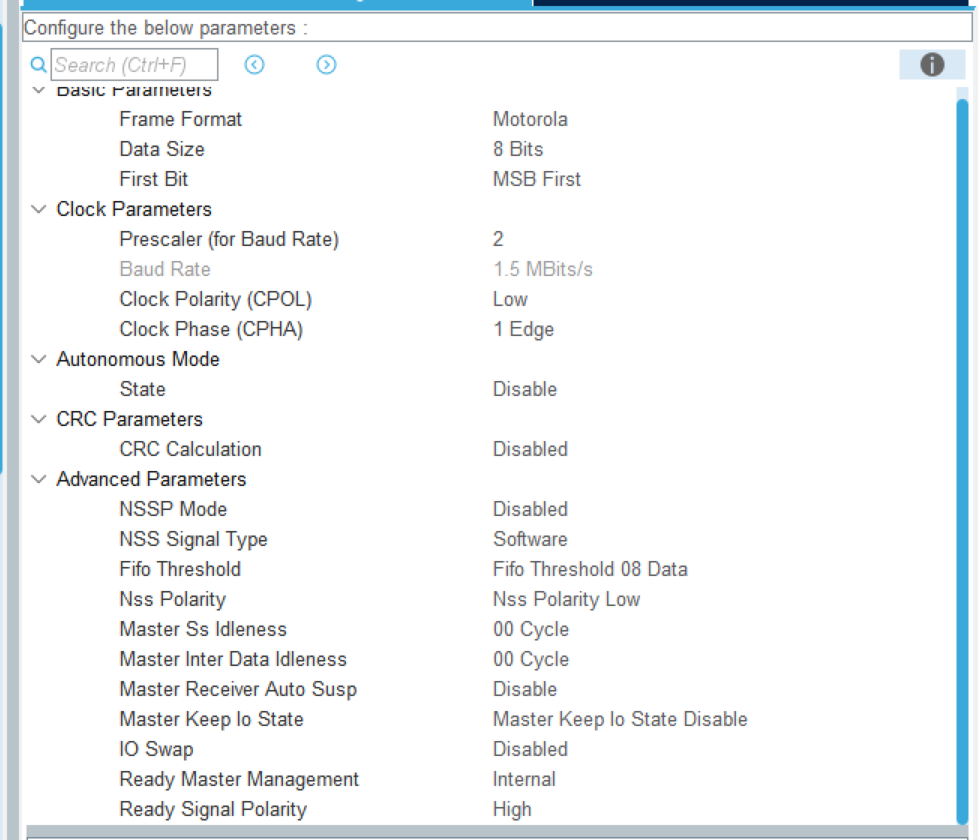Change Master Keep Io State Disable value
Image resolution: width=978 pixels, height=840 pixels.
620,719
